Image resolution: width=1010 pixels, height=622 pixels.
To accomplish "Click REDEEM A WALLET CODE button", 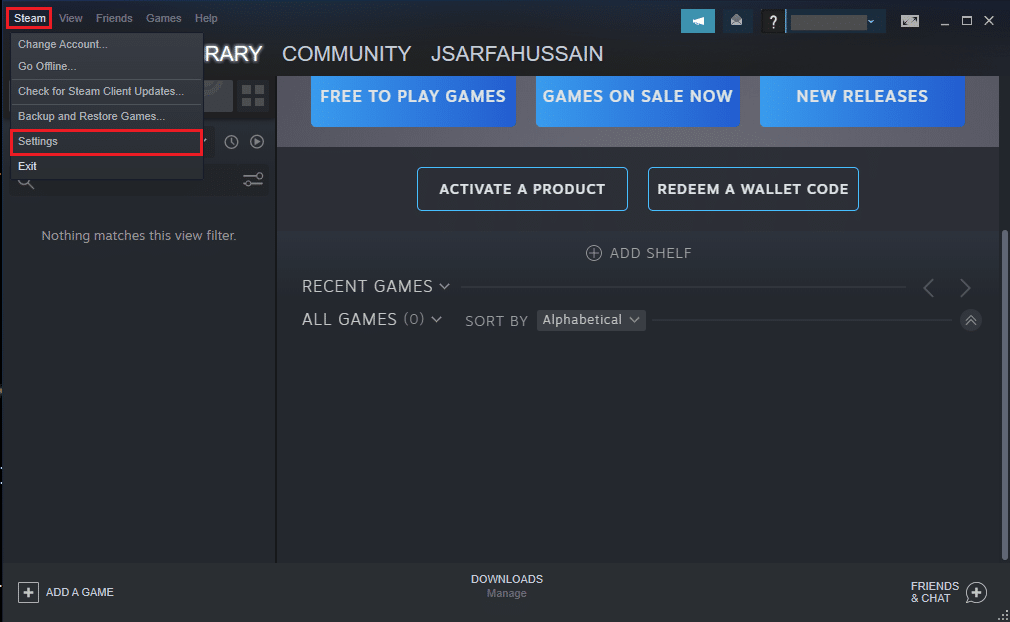I will pyautogui.click(x=753, y=189).
